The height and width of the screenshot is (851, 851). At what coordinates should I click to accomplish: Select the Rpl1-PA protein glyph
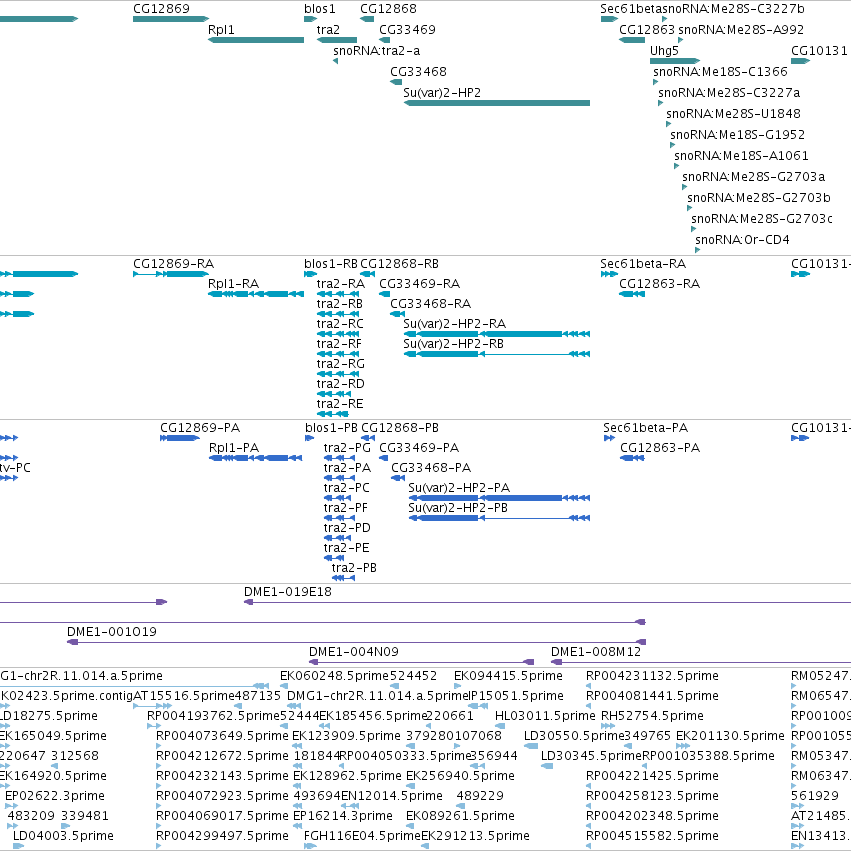256,458
